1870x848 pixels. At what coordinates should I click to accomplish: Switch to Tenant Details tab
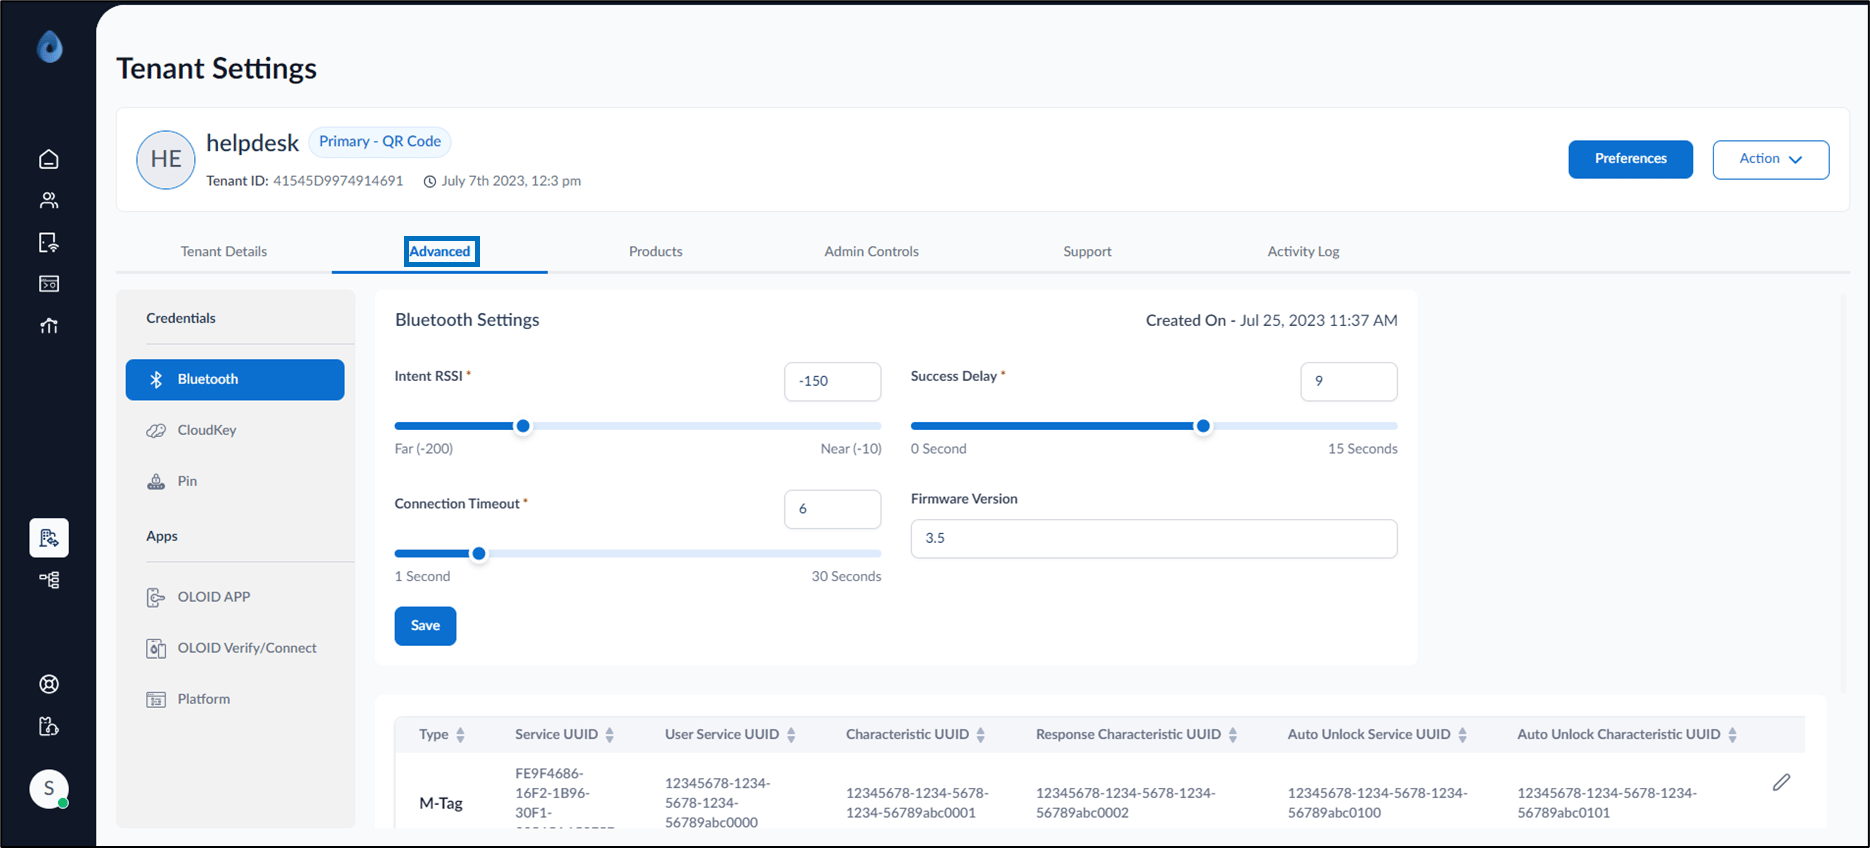224,252
